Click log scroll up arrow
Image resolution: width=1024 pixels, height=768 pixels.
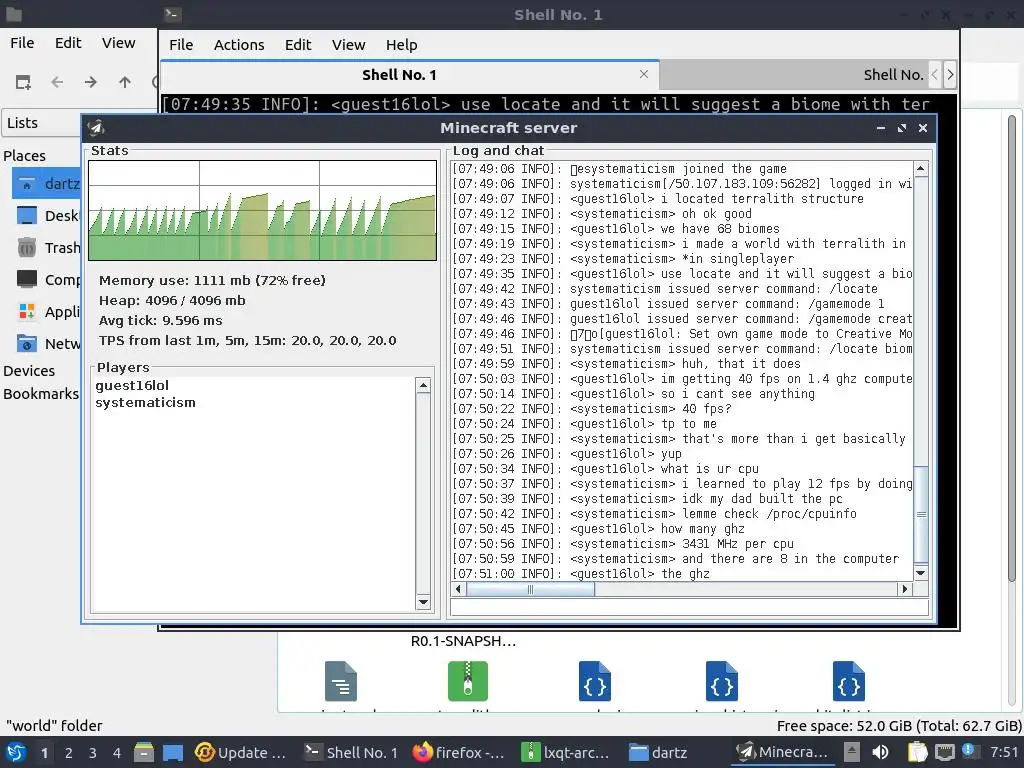(x=921, y=169)
